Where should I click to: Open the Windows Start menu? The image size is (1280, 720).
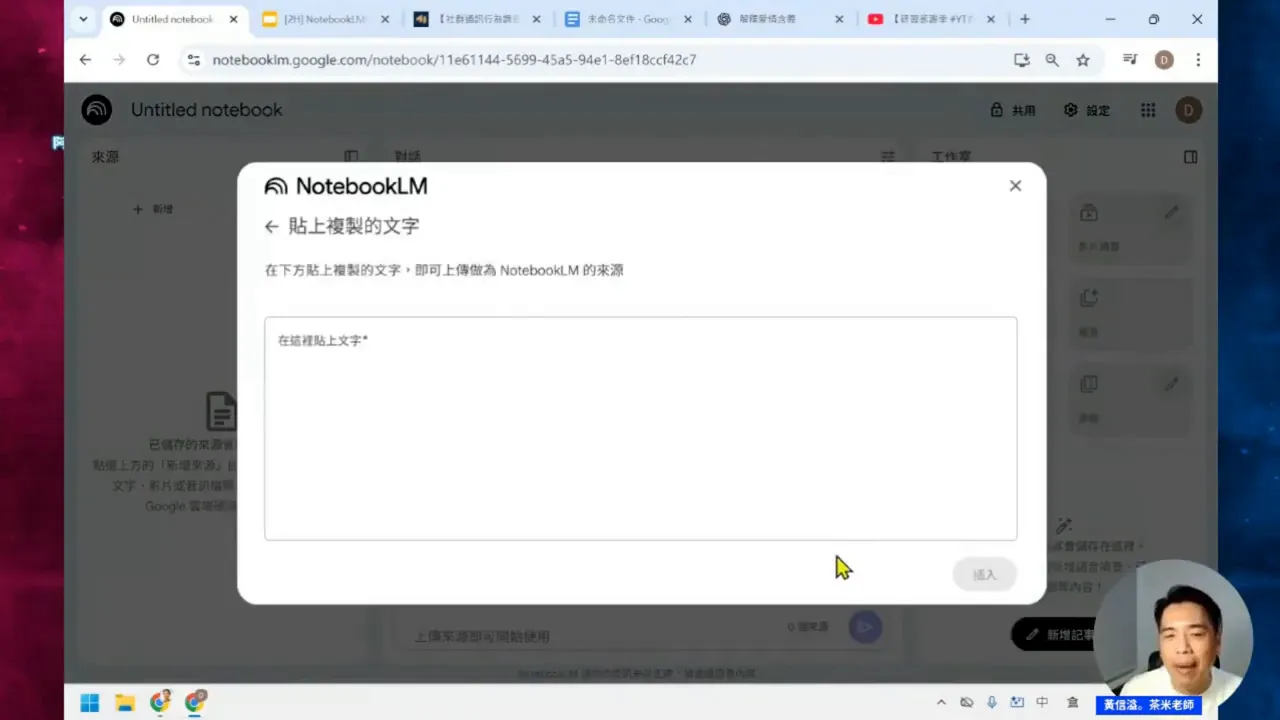pos(90,703)
